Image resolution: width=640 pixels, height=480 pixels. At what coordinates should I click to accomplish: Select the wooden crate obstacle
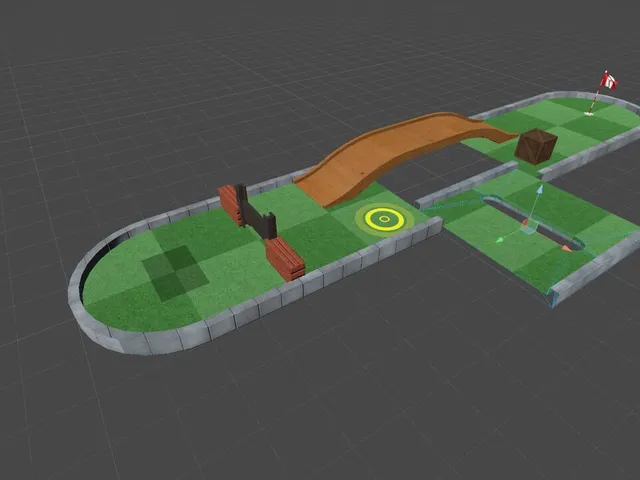coord(536,146)
